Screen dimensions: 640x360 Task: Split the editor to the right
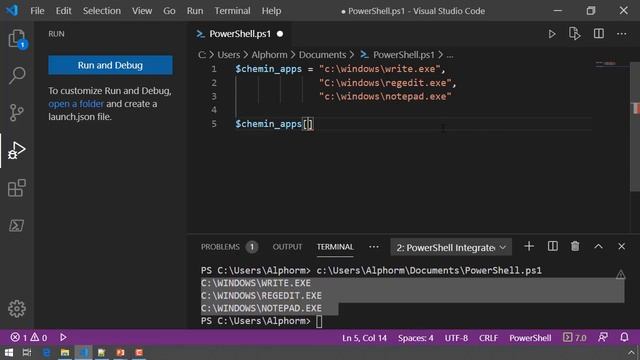599,33
